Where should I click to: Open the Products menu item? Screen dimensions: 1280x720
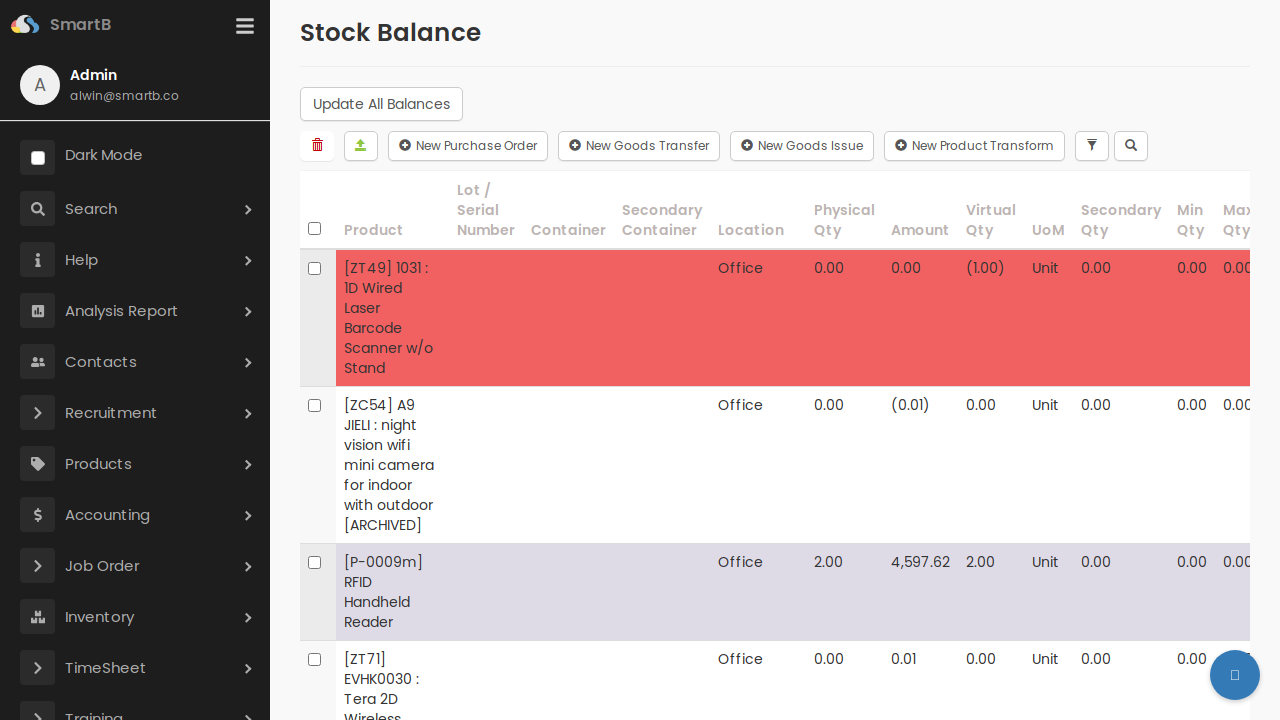coord(98,464)
